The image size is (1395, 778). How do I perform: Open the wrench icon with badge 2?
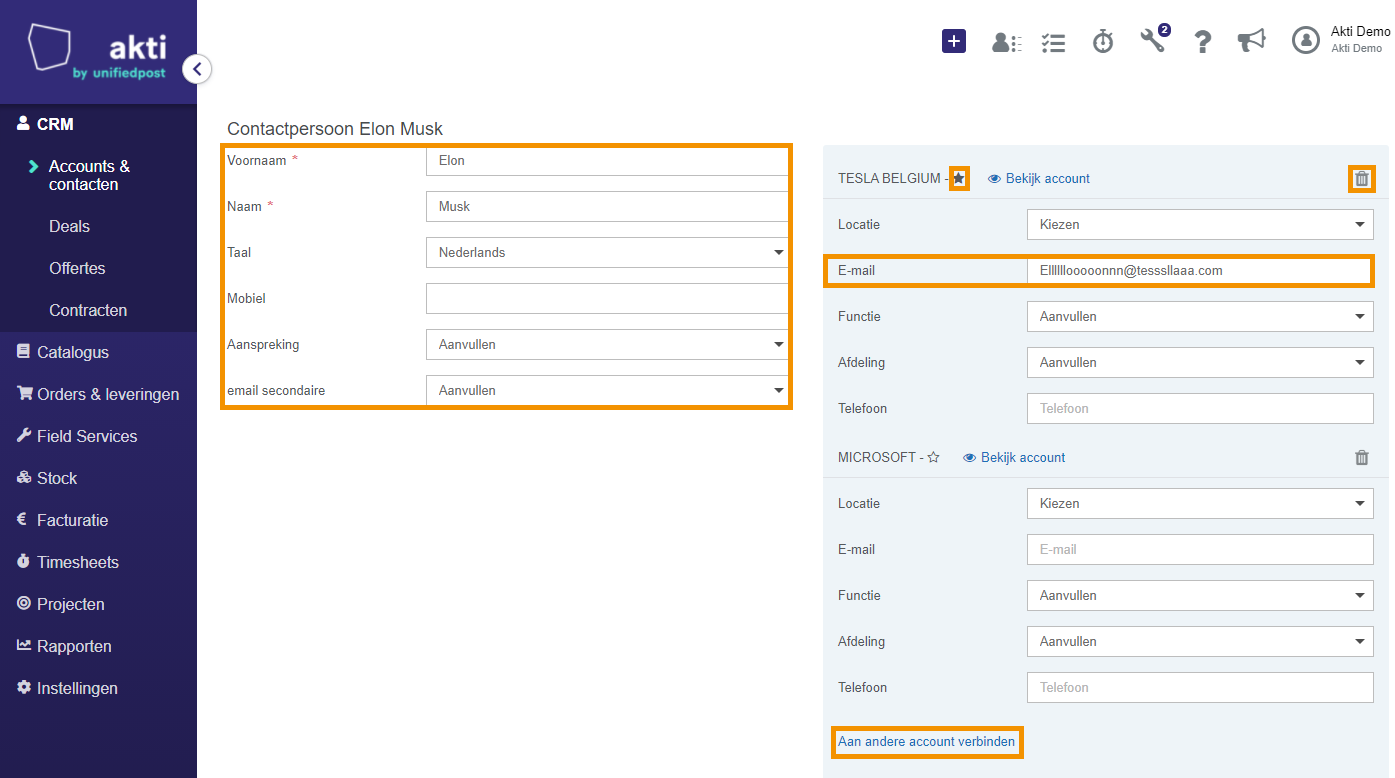point(1154,40)
